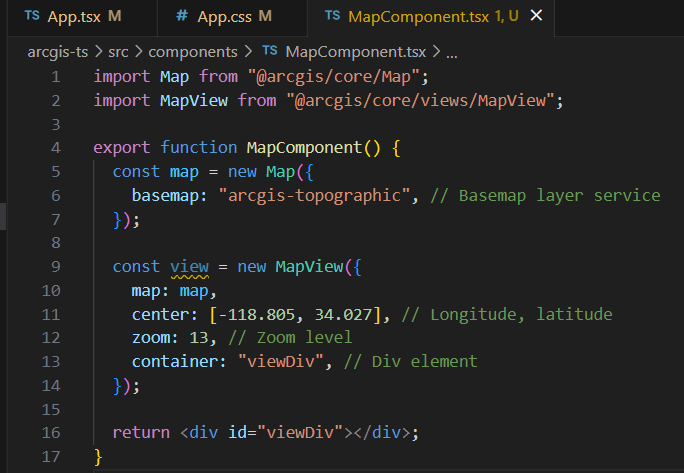Click the 'center' property name

160,315
